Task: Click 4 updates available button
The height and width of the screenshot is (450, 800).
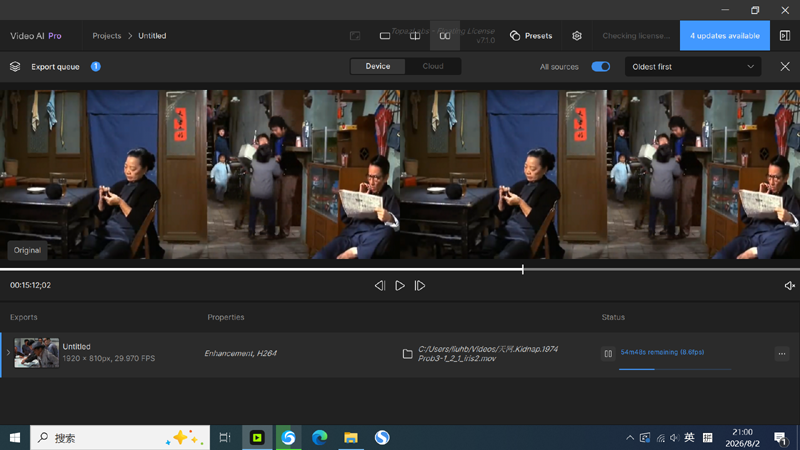Action: click(x=724, y=36)
